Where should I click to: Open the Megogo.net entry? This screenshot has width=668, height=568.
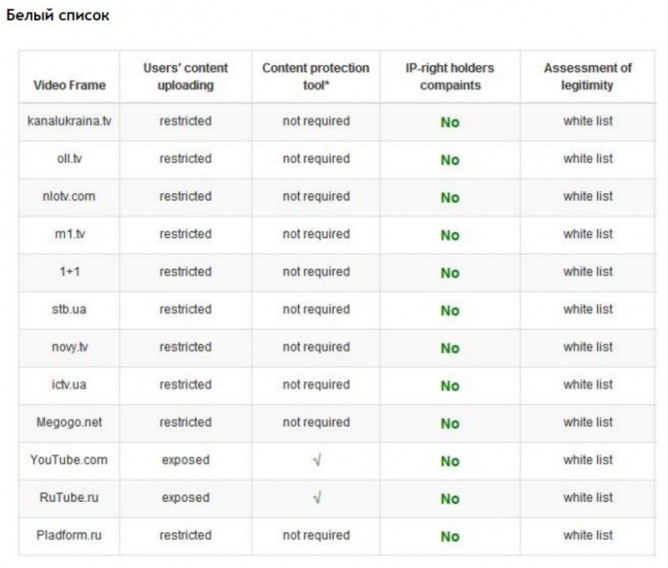pos(69,422)
